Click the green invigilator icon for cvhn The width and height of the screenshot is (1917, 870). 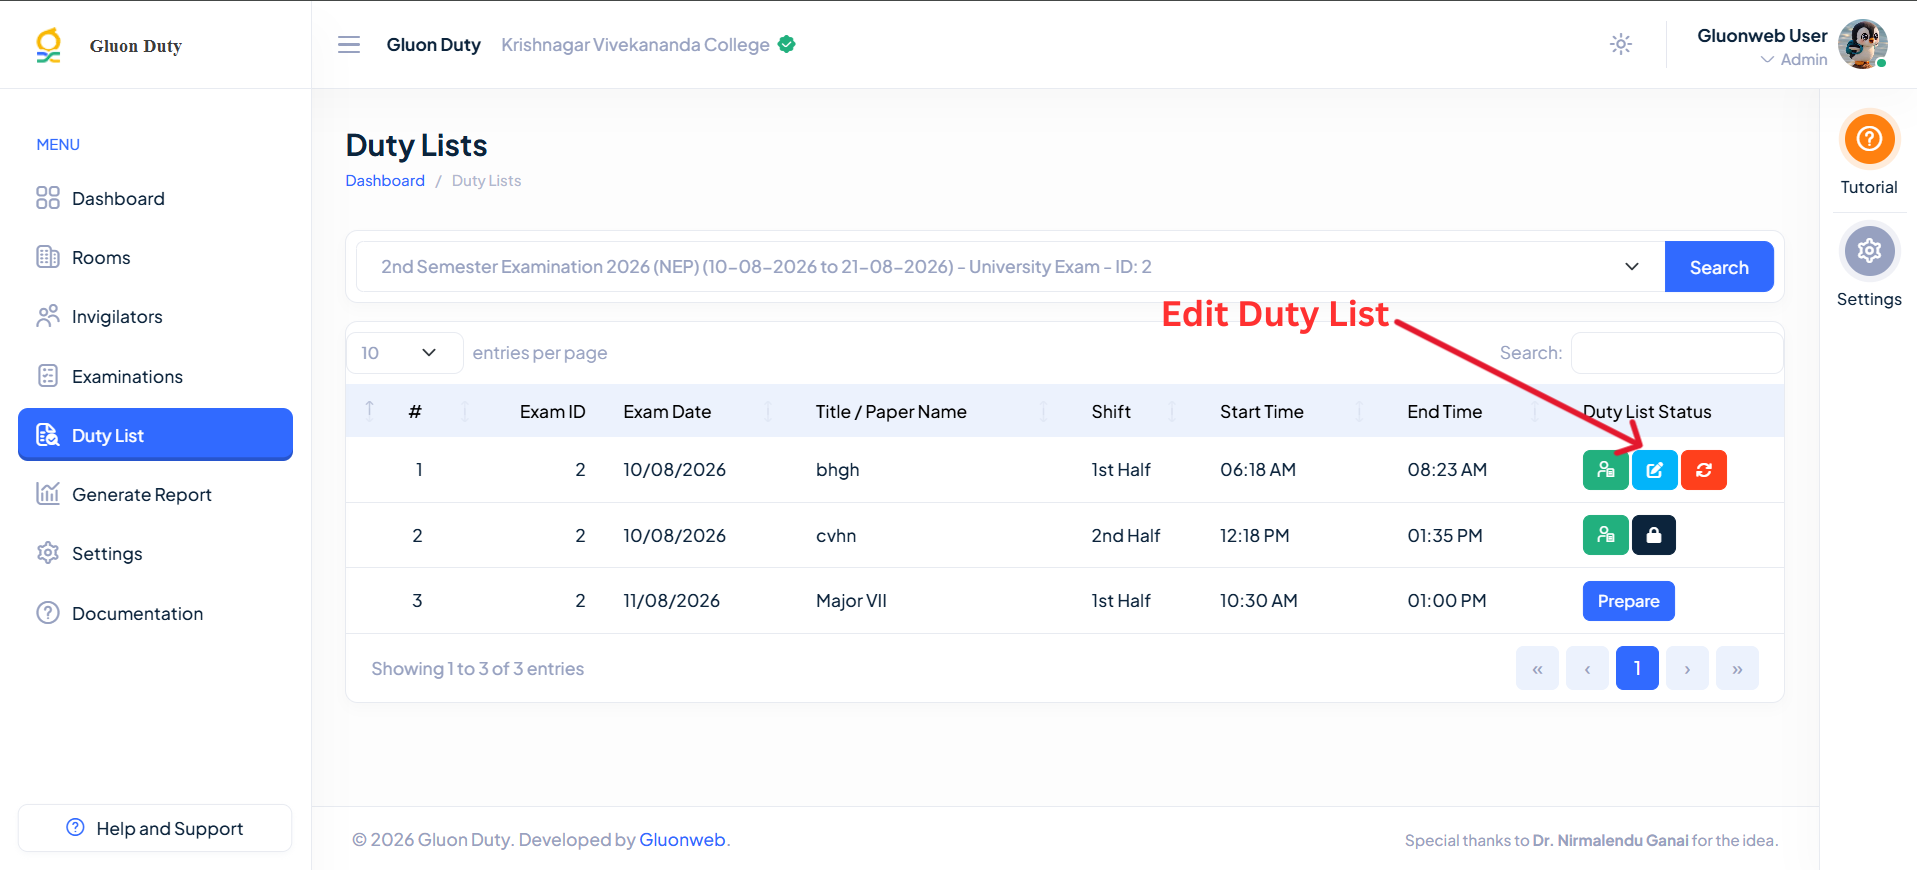1606,535
